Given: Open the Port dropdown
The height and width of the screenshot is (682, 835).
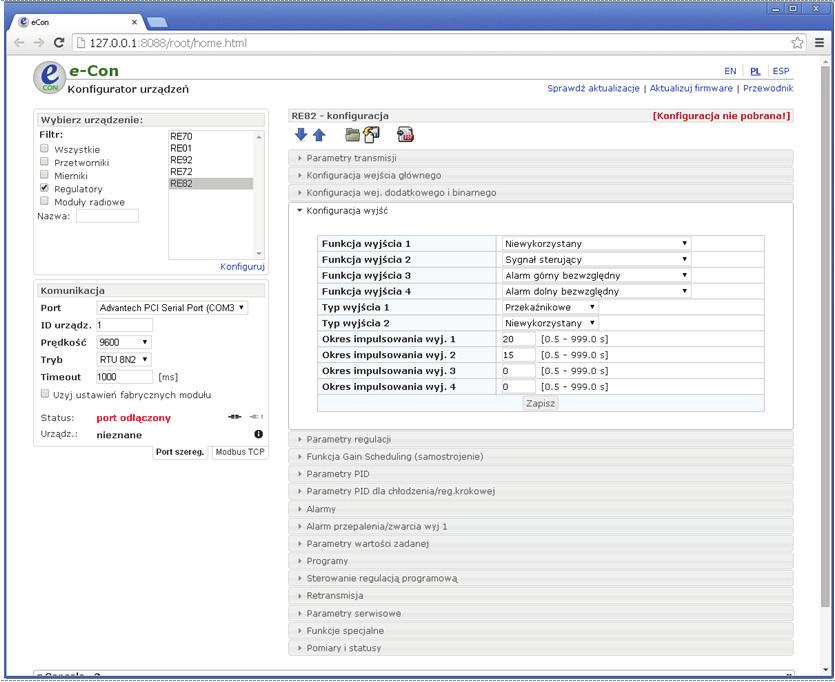Looking at the screenshot, I should click(x=172, y=308).
